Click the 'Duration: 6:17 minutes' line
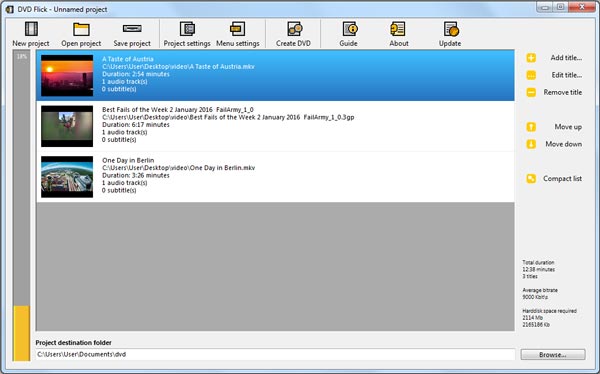600x374 pixels. (x=135, y=124)
